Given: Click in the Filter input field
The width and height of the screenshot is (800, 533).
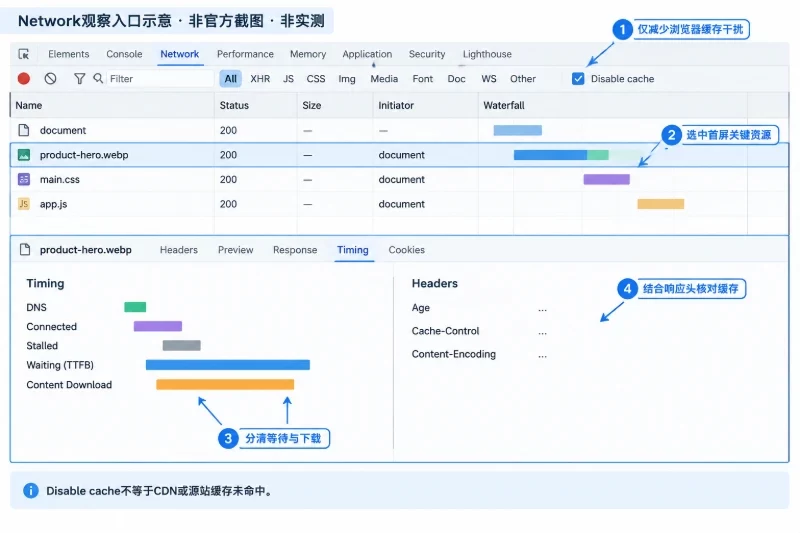Looking at the screenshot, I should click(160, 79).
